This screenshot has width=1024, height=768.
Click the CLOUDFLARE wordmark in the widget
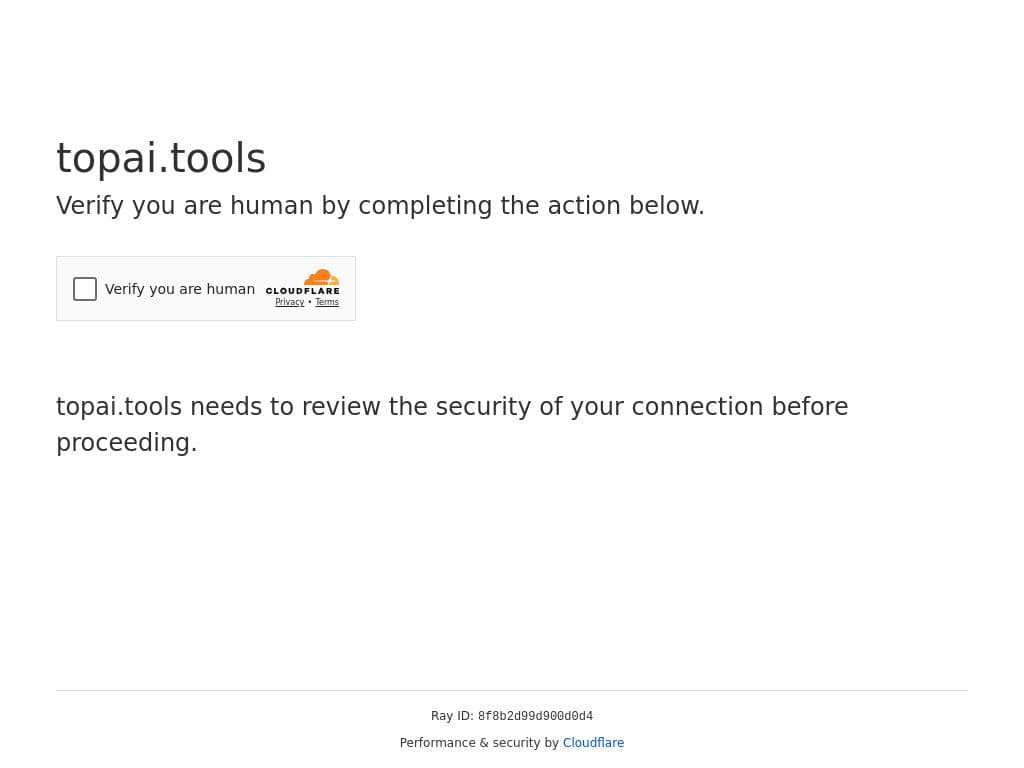point(302,291)
